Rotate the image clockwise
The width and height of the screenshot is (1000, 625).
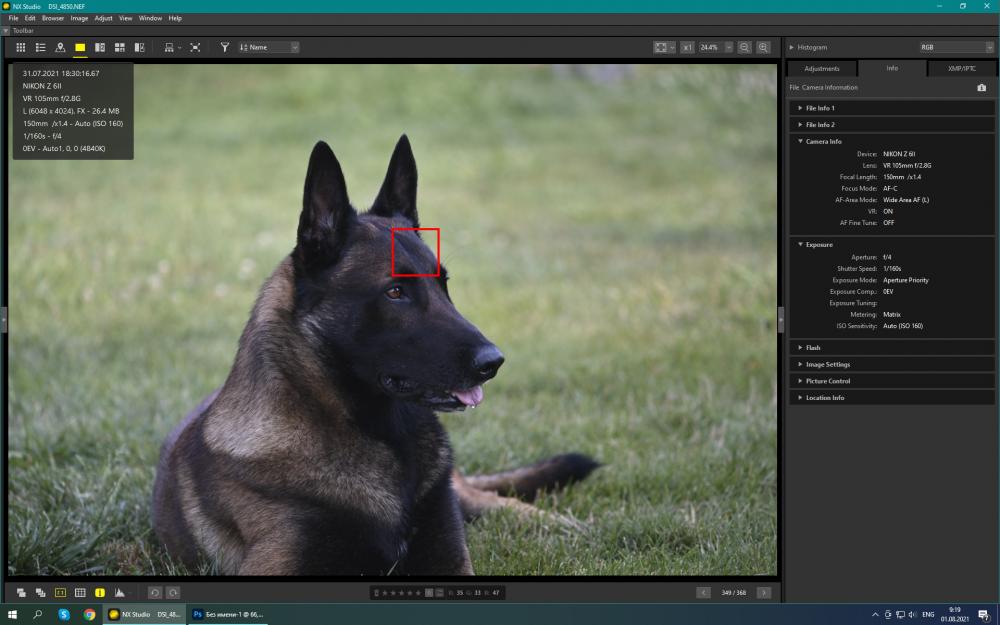(173, 592)
